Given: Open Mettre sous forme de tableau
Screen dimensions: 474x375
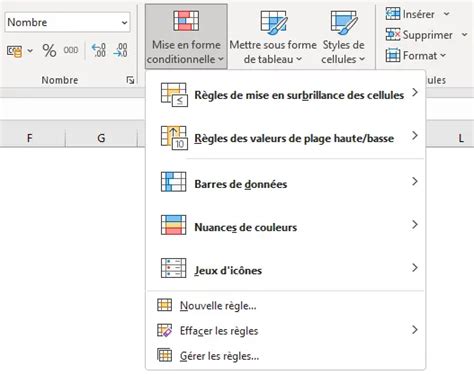Looking at the screenshot, I should click(x=273, y=37).
